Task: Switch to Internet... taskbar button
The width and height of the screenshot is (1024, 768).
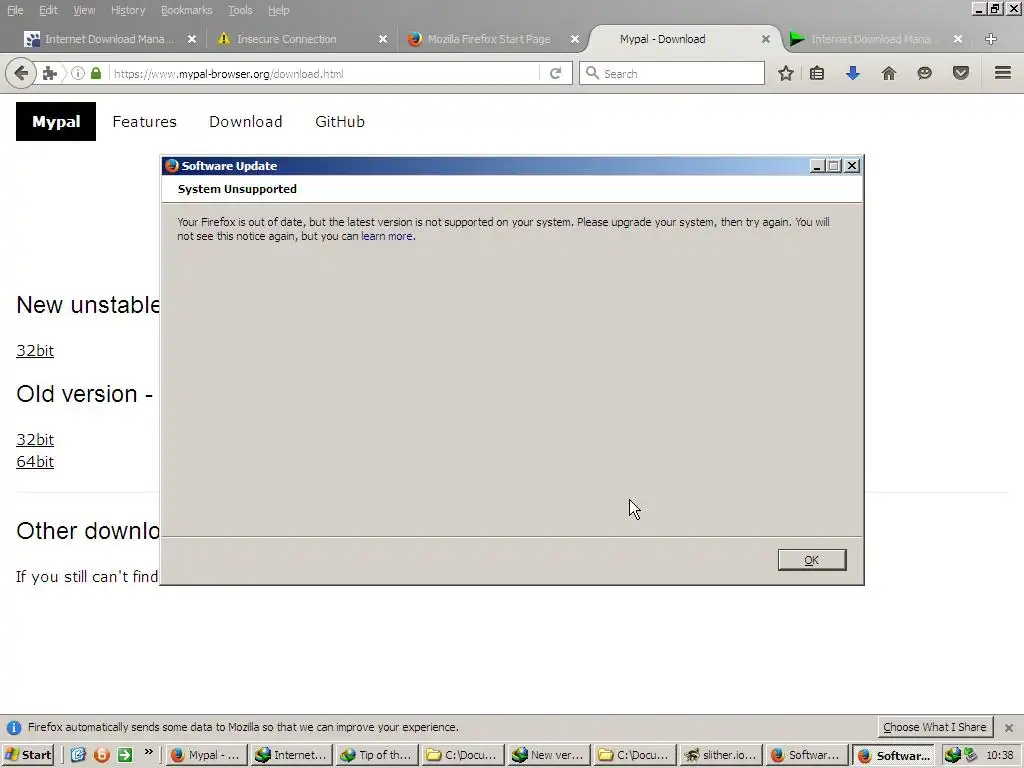Action: click(292, 755)
